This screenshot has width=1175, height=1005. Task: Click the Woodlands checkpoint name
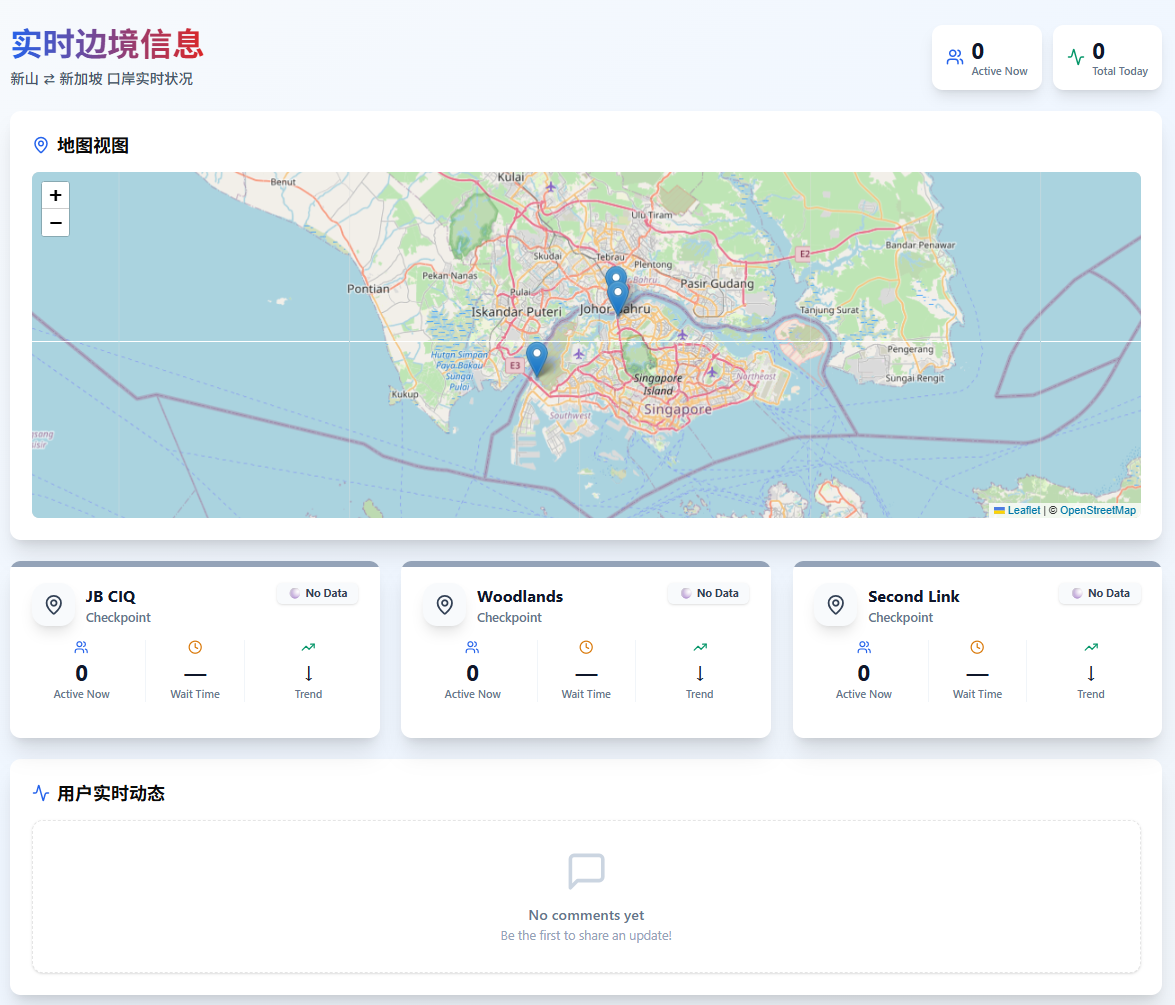(x=520, y=597)
